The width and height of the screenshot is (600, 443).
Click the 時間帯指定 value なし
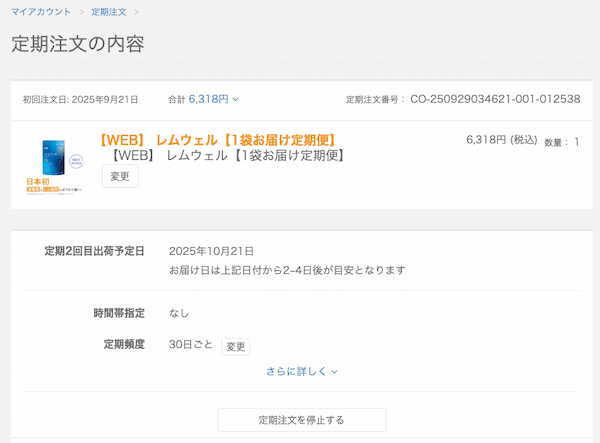click(179, 313)
